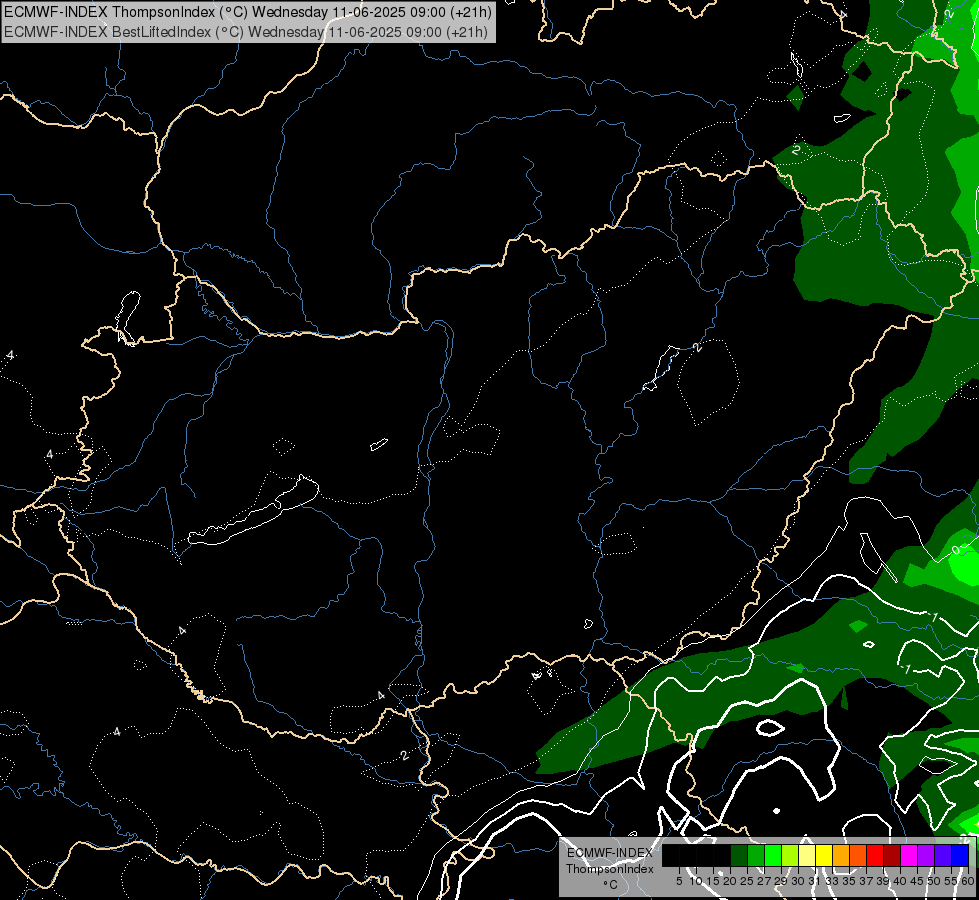Click the magenta 40–45 legend swatch
The width and height of the screenshot is (979, 900).
click(909, 855)
